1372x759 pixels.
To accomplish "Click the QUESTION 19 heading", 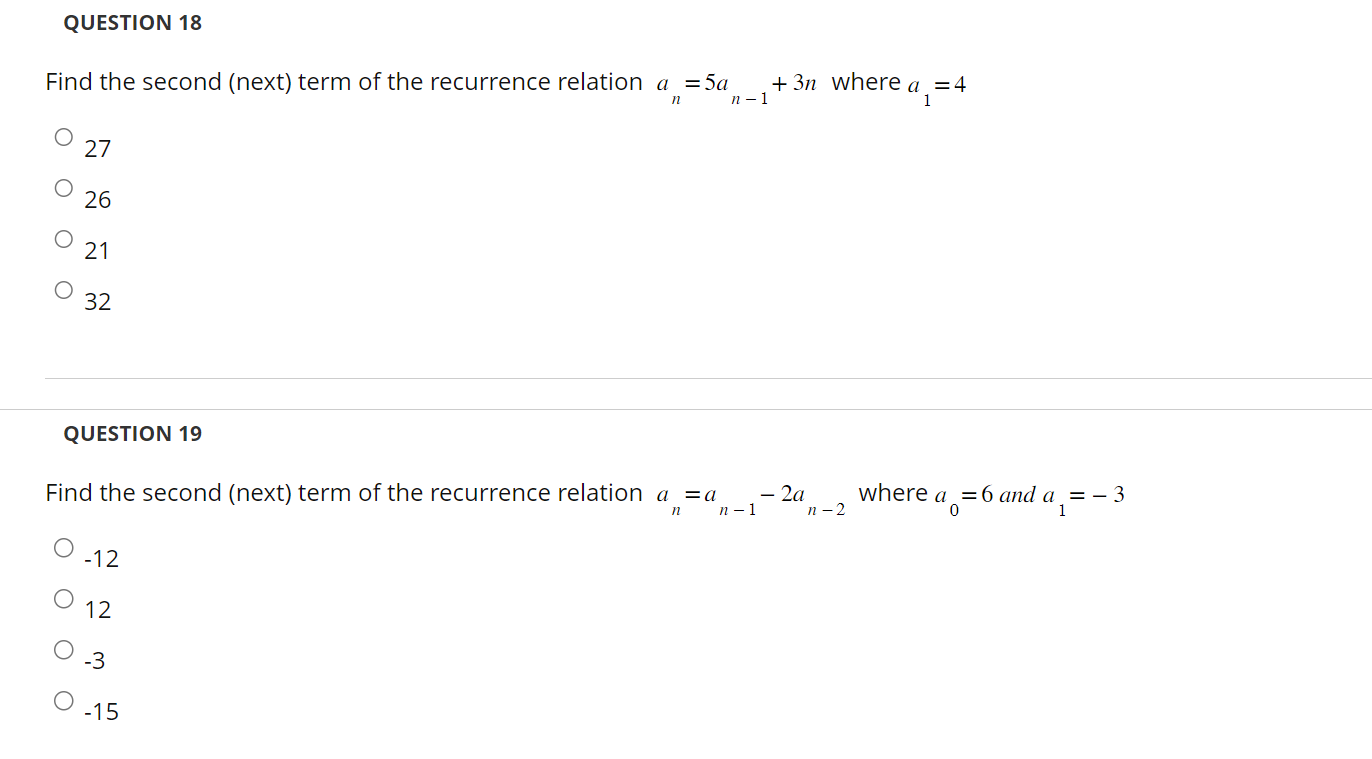I will pyautogui.click(x=133, y=433).
